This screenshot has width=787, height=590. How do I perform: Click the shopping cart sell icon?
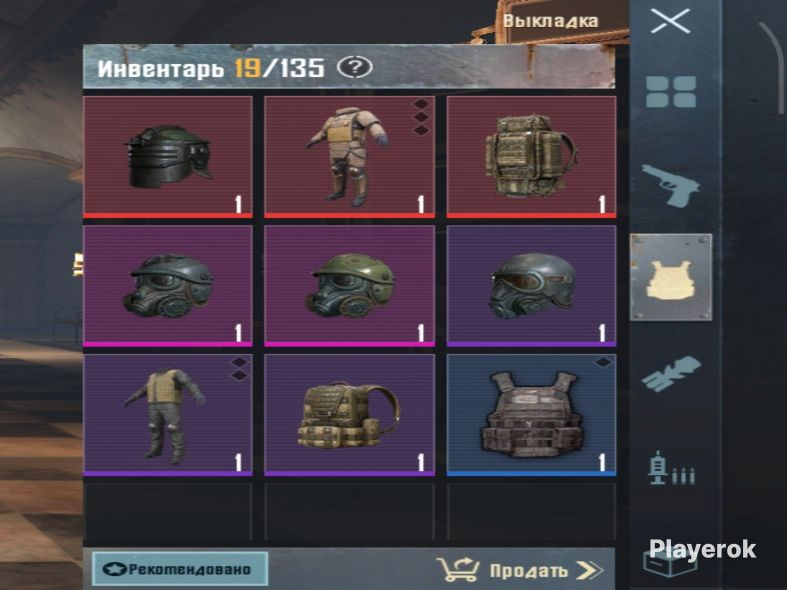458,569
